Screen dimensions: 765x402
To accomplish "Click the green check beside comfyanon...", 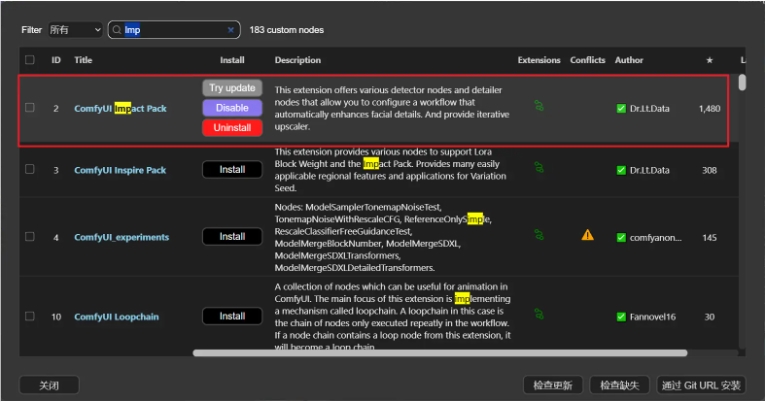I will click(621, 238).
